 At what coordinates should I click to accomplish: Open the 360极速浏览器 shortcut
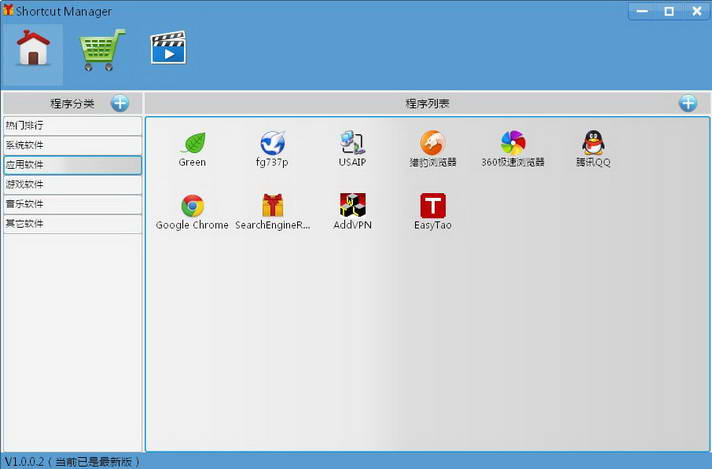coord(513,148)
